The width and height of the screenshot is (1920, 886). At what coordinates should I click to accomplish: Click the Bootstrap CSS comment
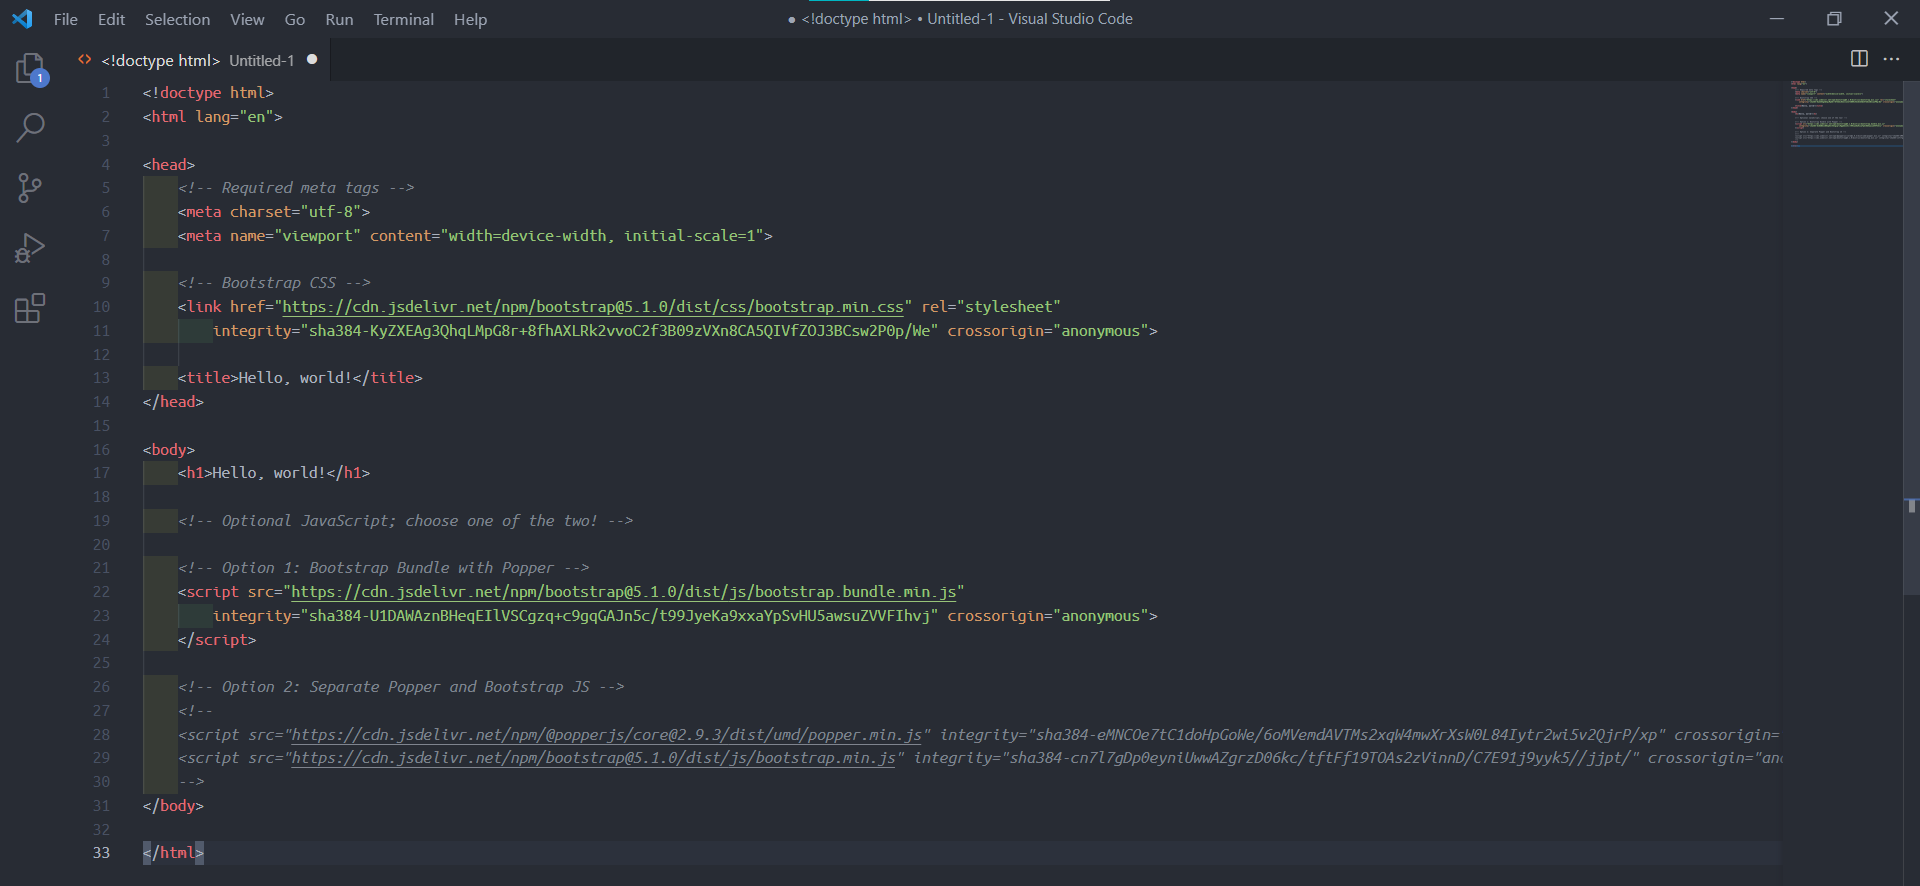pos(274,283)
